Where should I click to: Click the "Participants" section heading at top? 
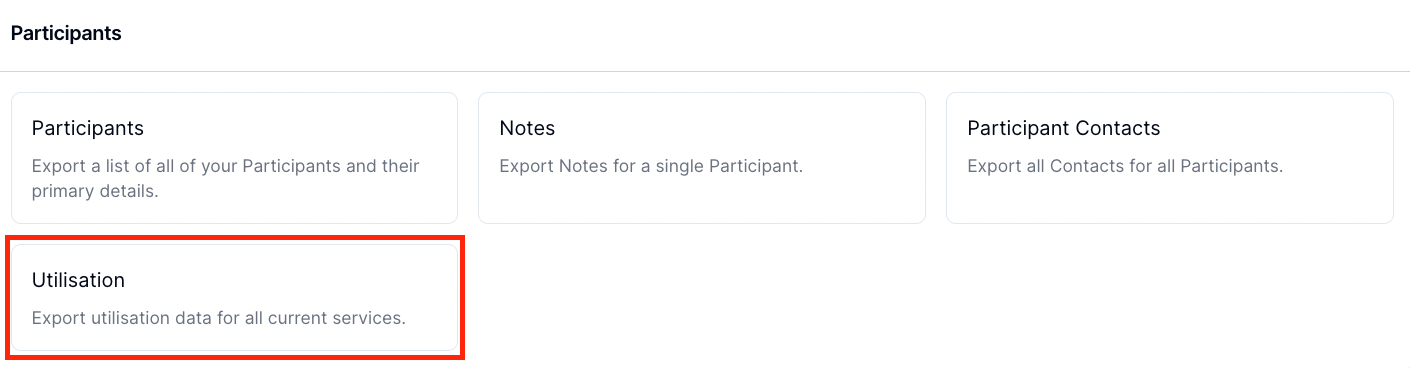tap(66, 33)
